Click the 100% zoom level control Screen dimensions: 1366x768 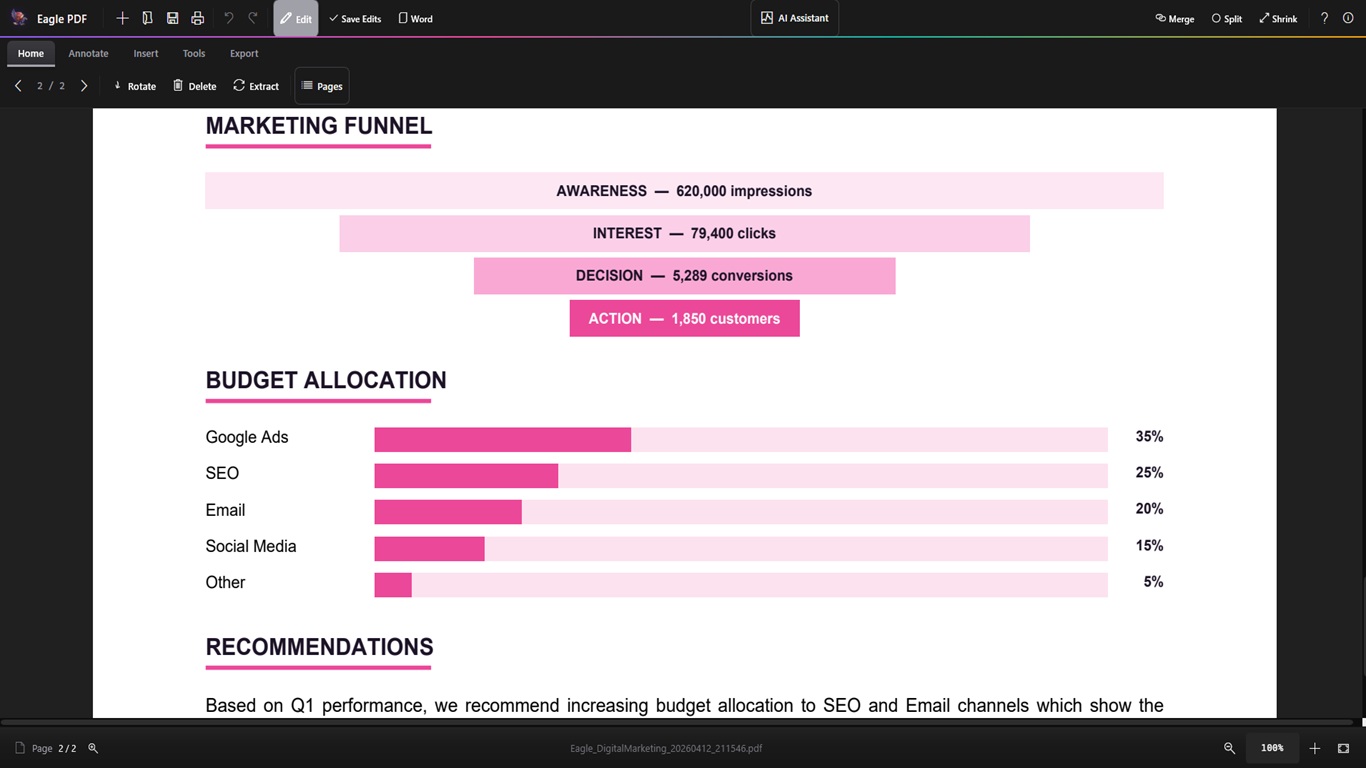tap(1271, 747)
